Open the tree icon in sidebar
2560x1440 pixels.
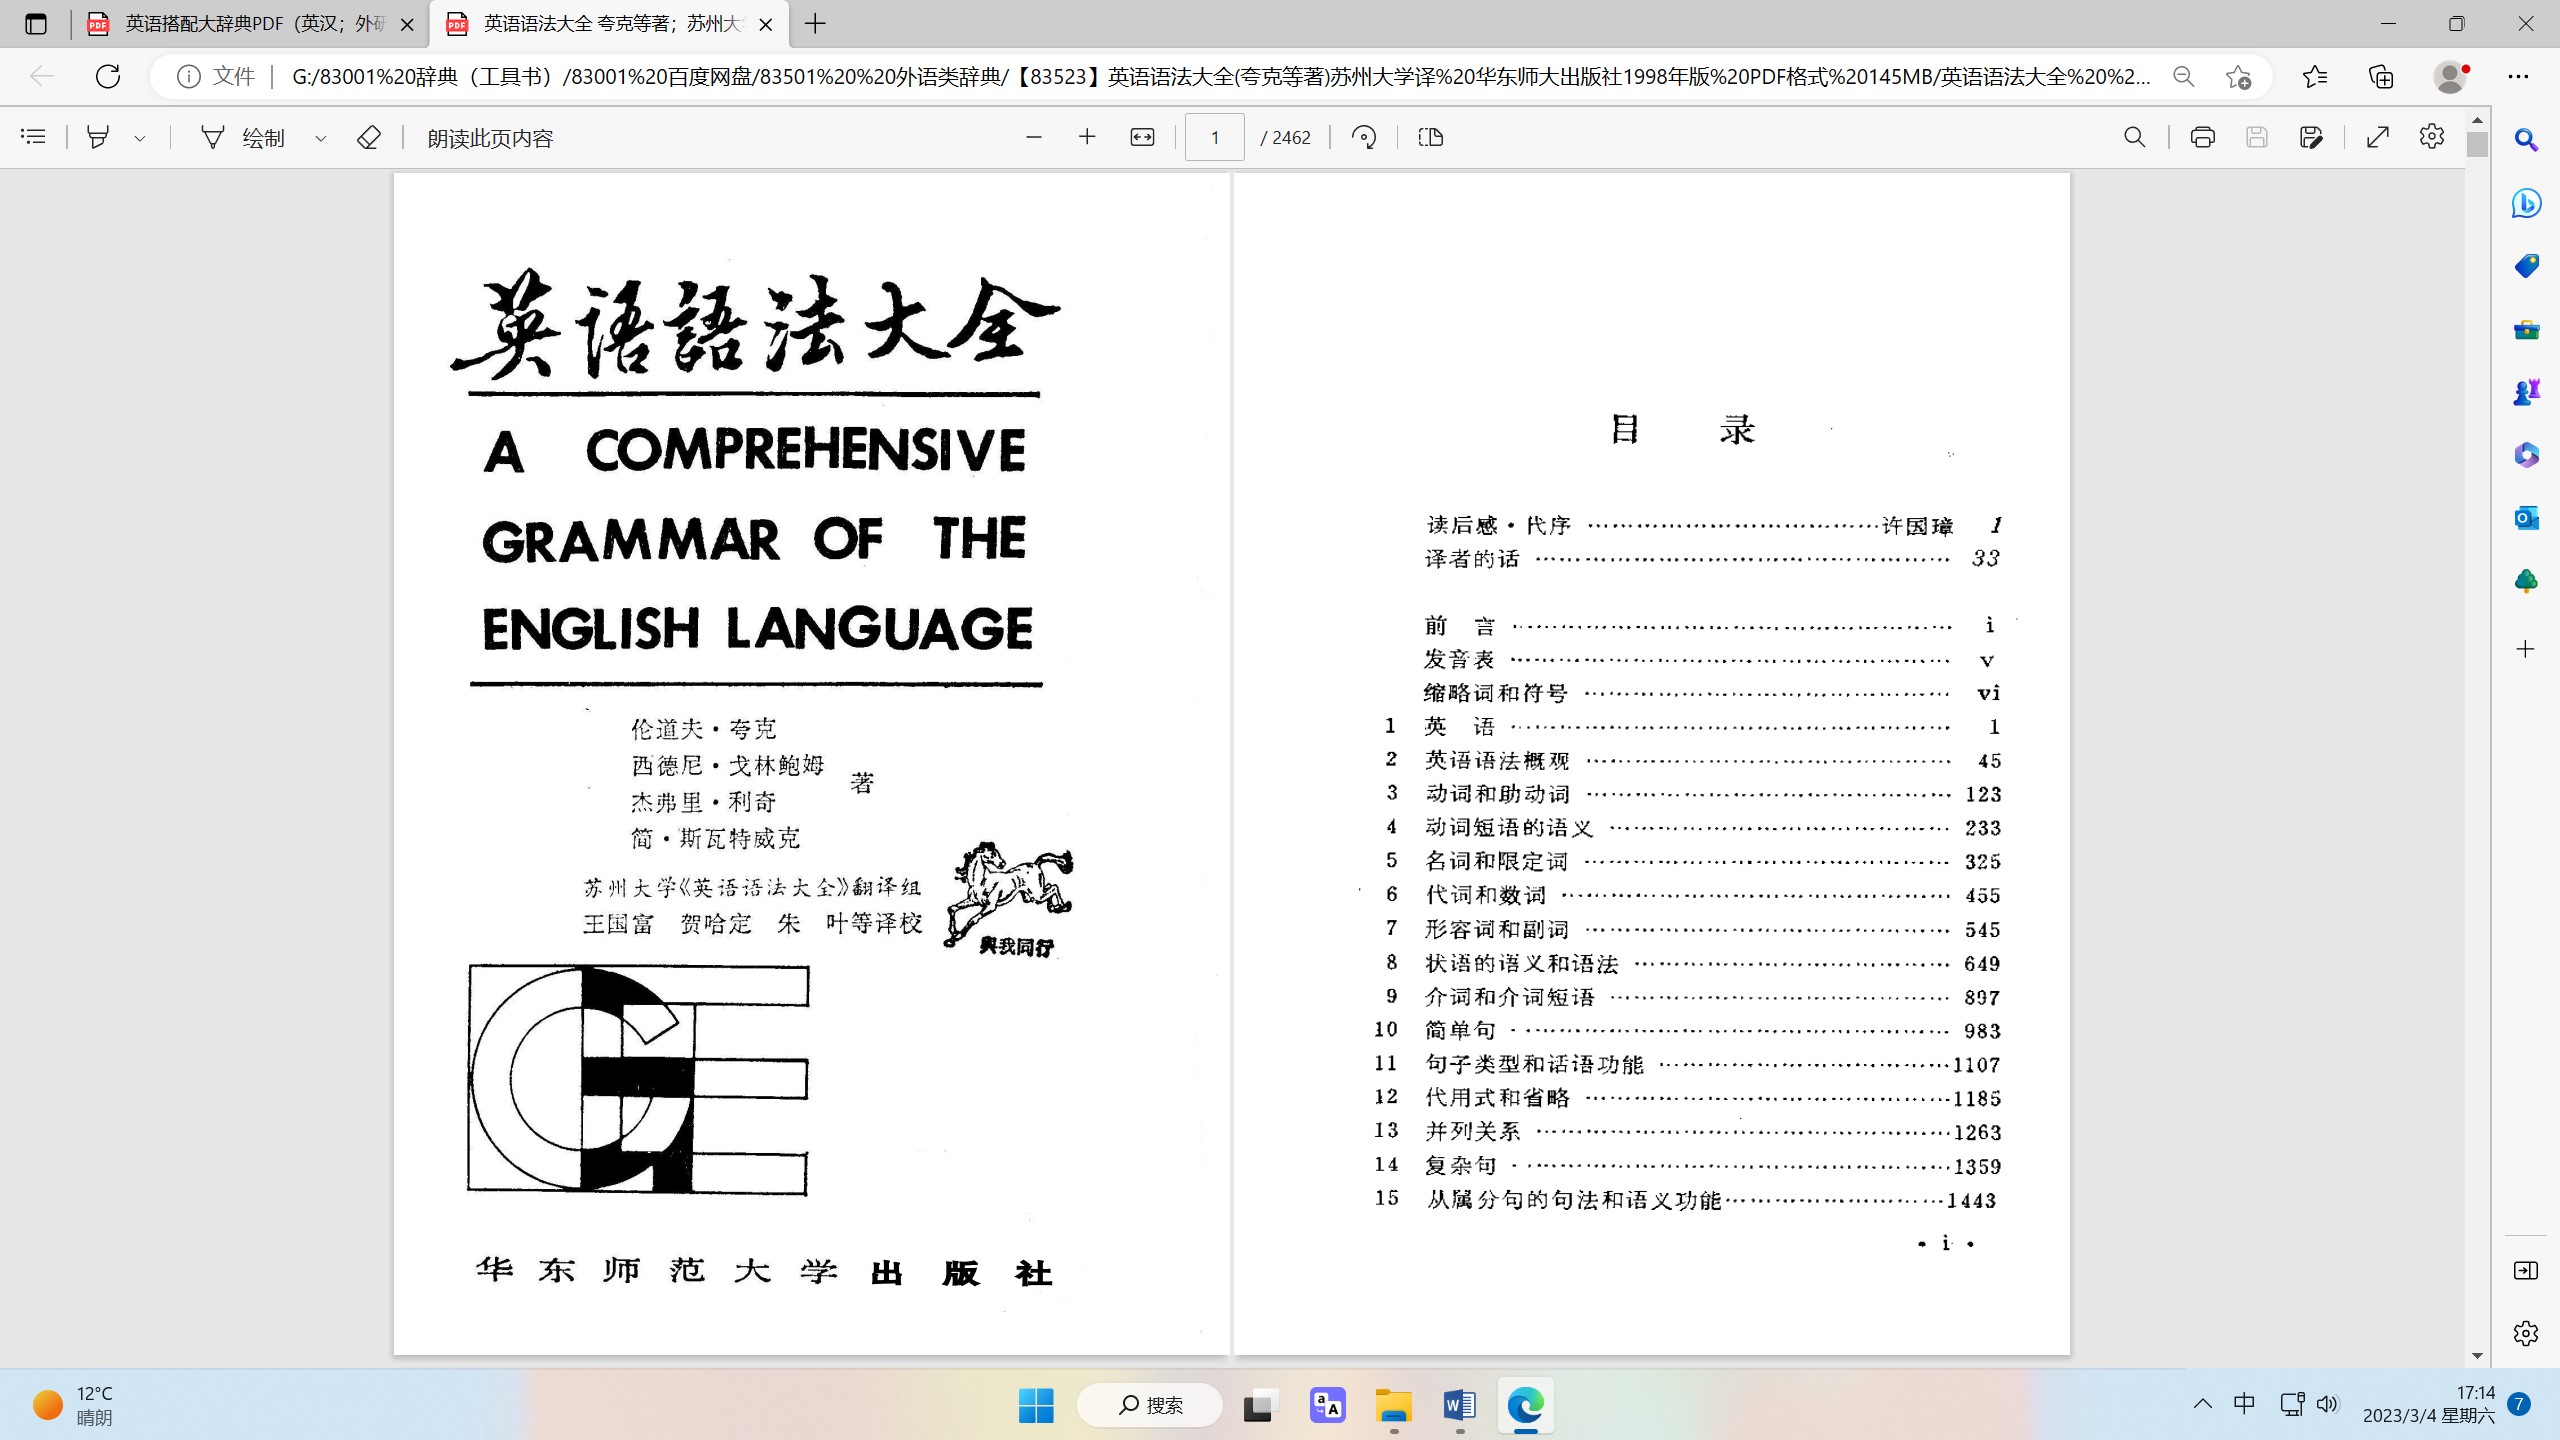click(x=2526, y=581)
